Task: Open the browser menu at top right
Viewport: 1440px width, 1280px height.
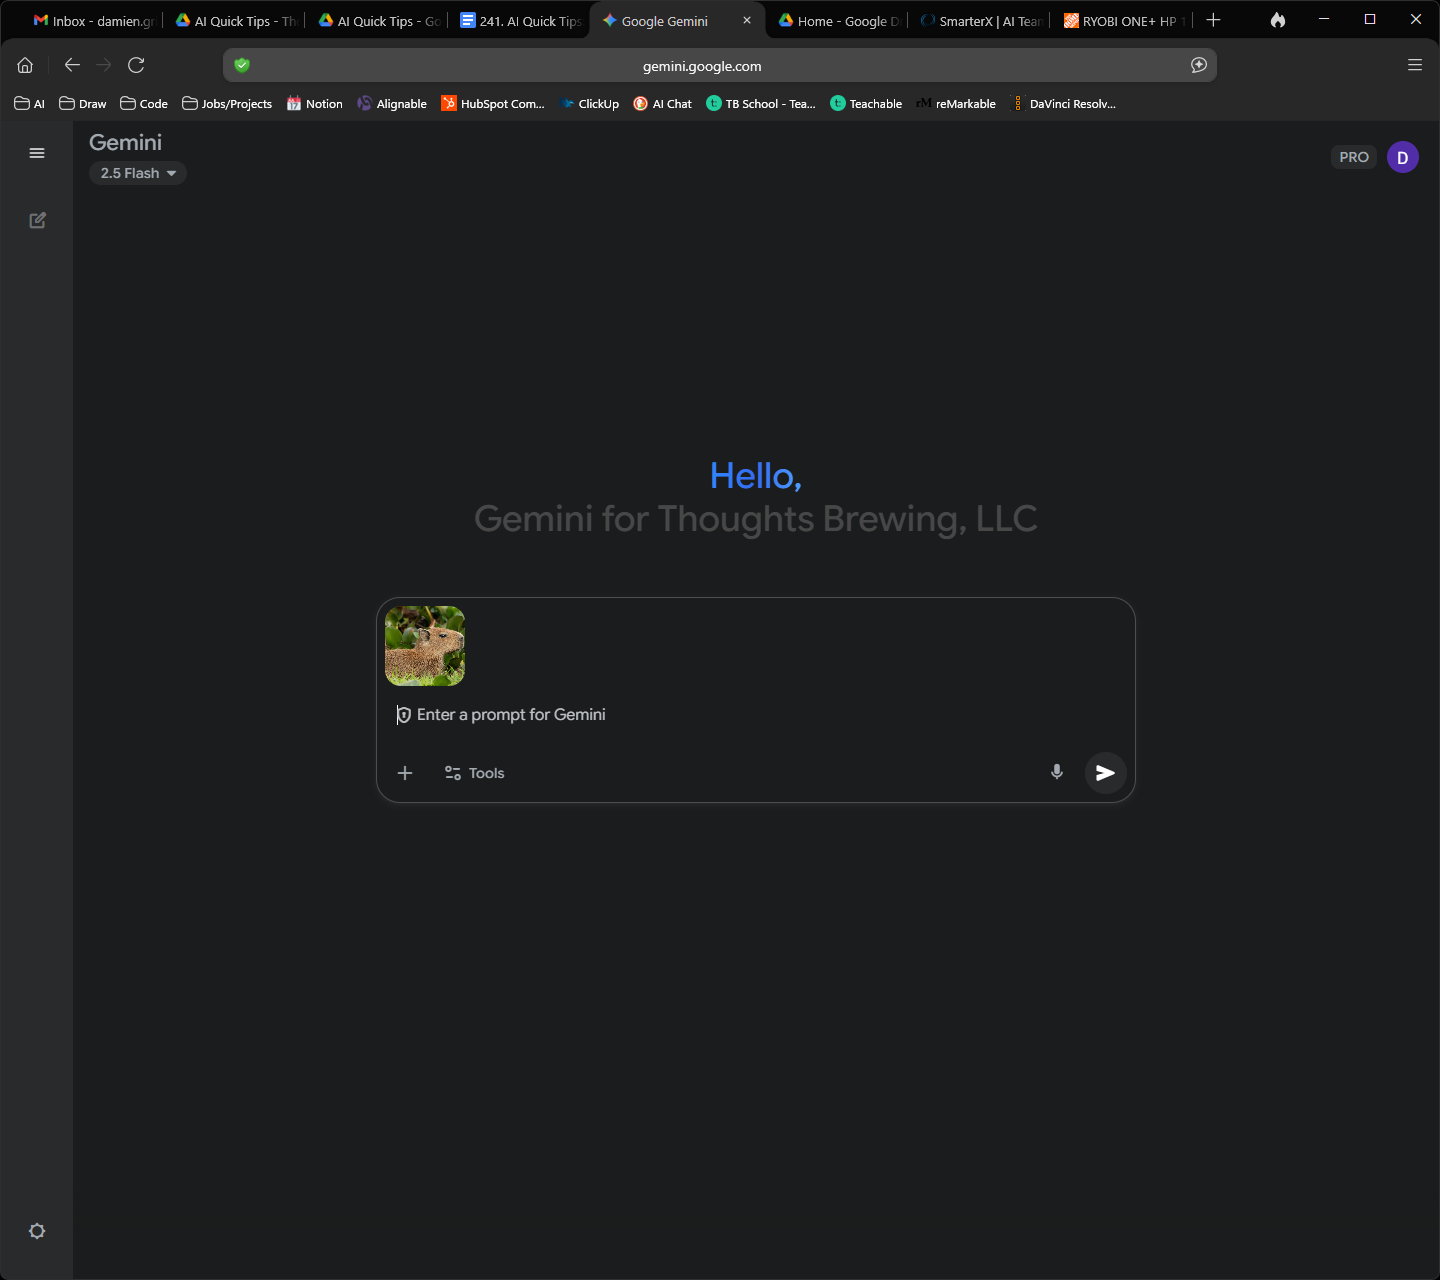Action: click(1415, 65)
